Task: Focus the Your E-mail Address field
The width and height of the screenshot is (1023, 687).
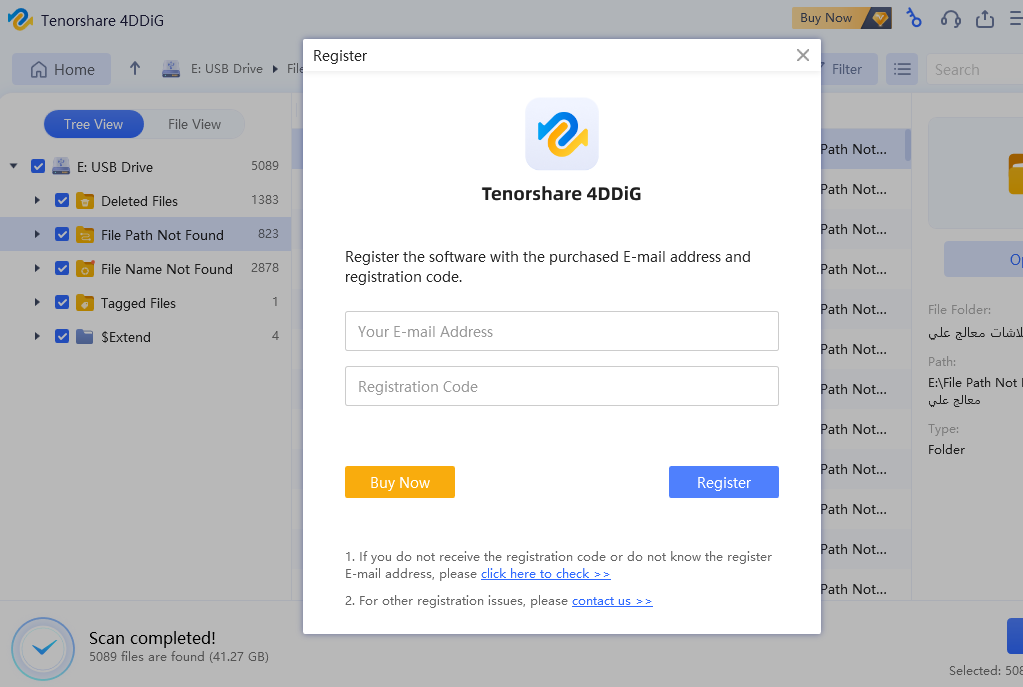Action: click(x=562, y=331)
